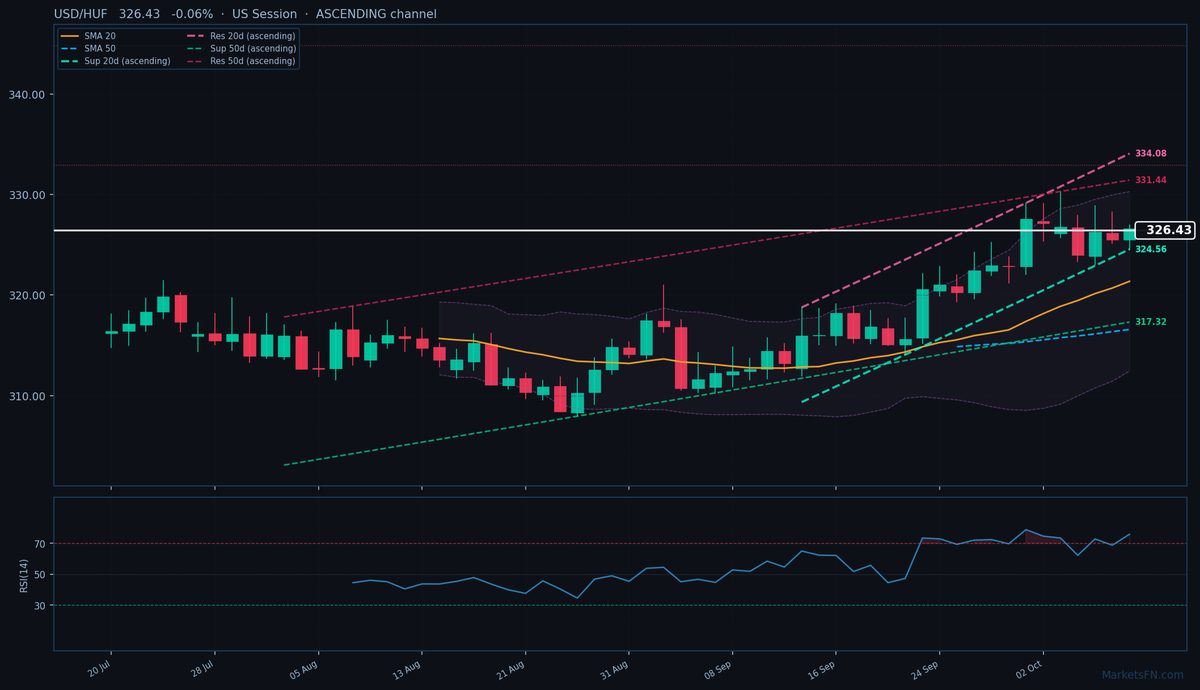Click the USD/HUF pair name in the chart title

coord(82,14)
